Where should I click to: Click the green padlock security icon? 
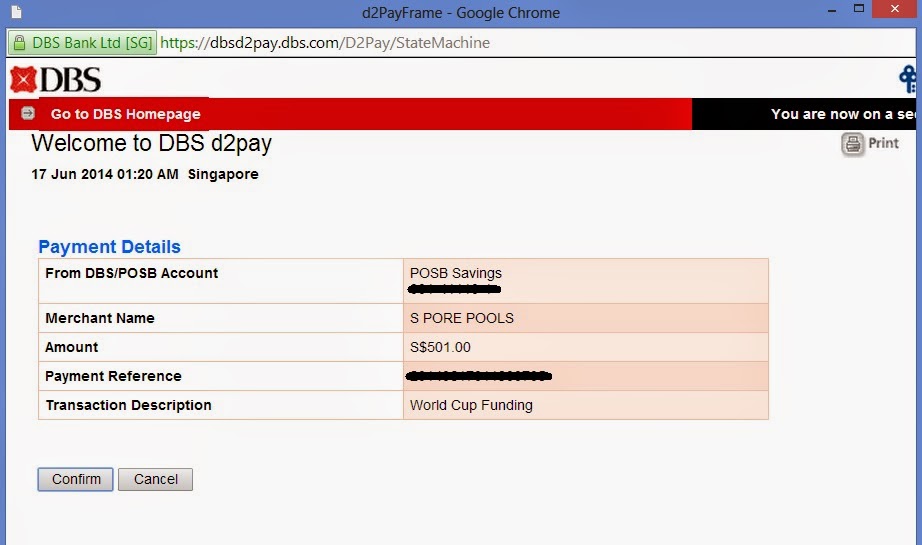pyautogui.click(x=19, y=42)
